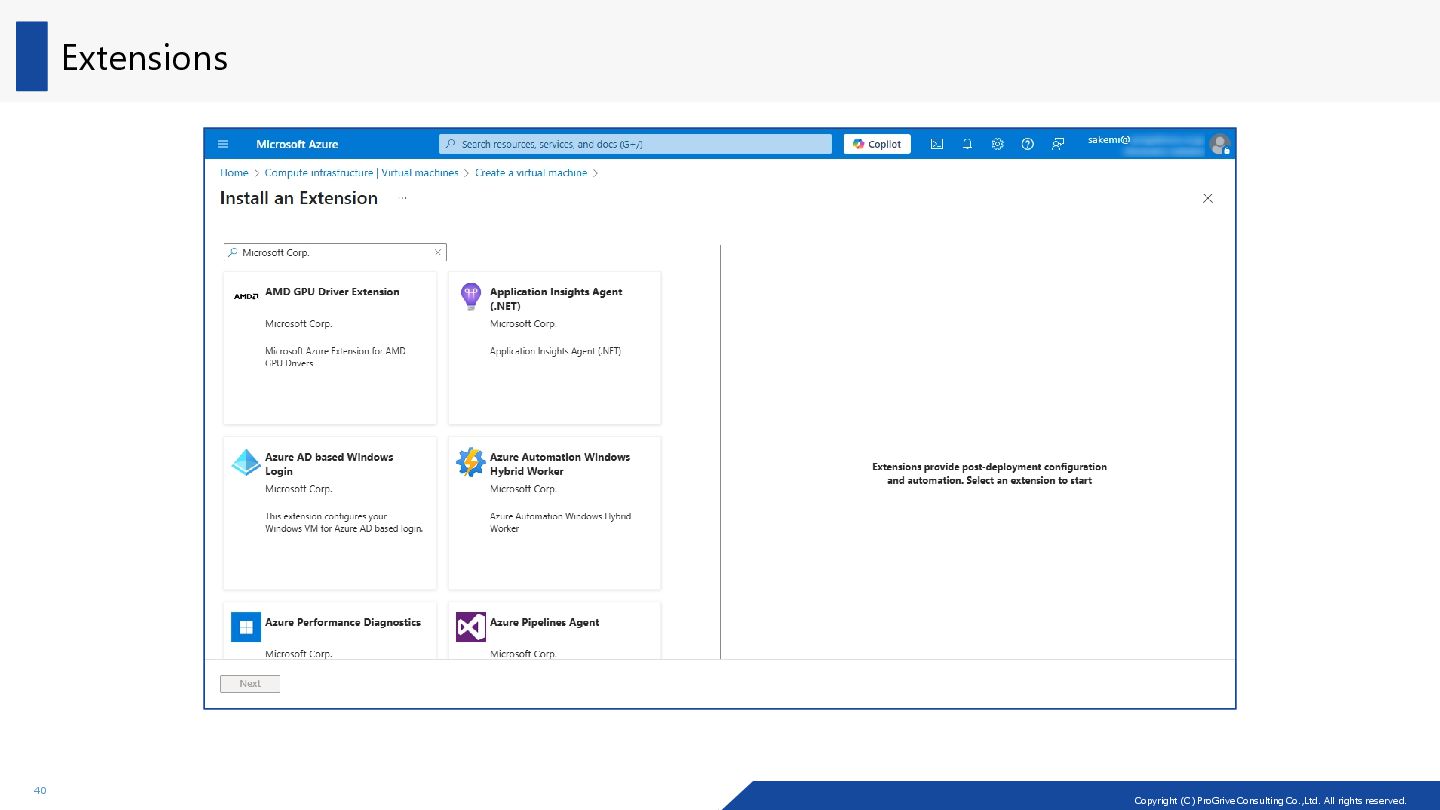Open Create a virtual machine breadcrumb
Screen dimensions: 1440x810
click(x=531, y=173)
